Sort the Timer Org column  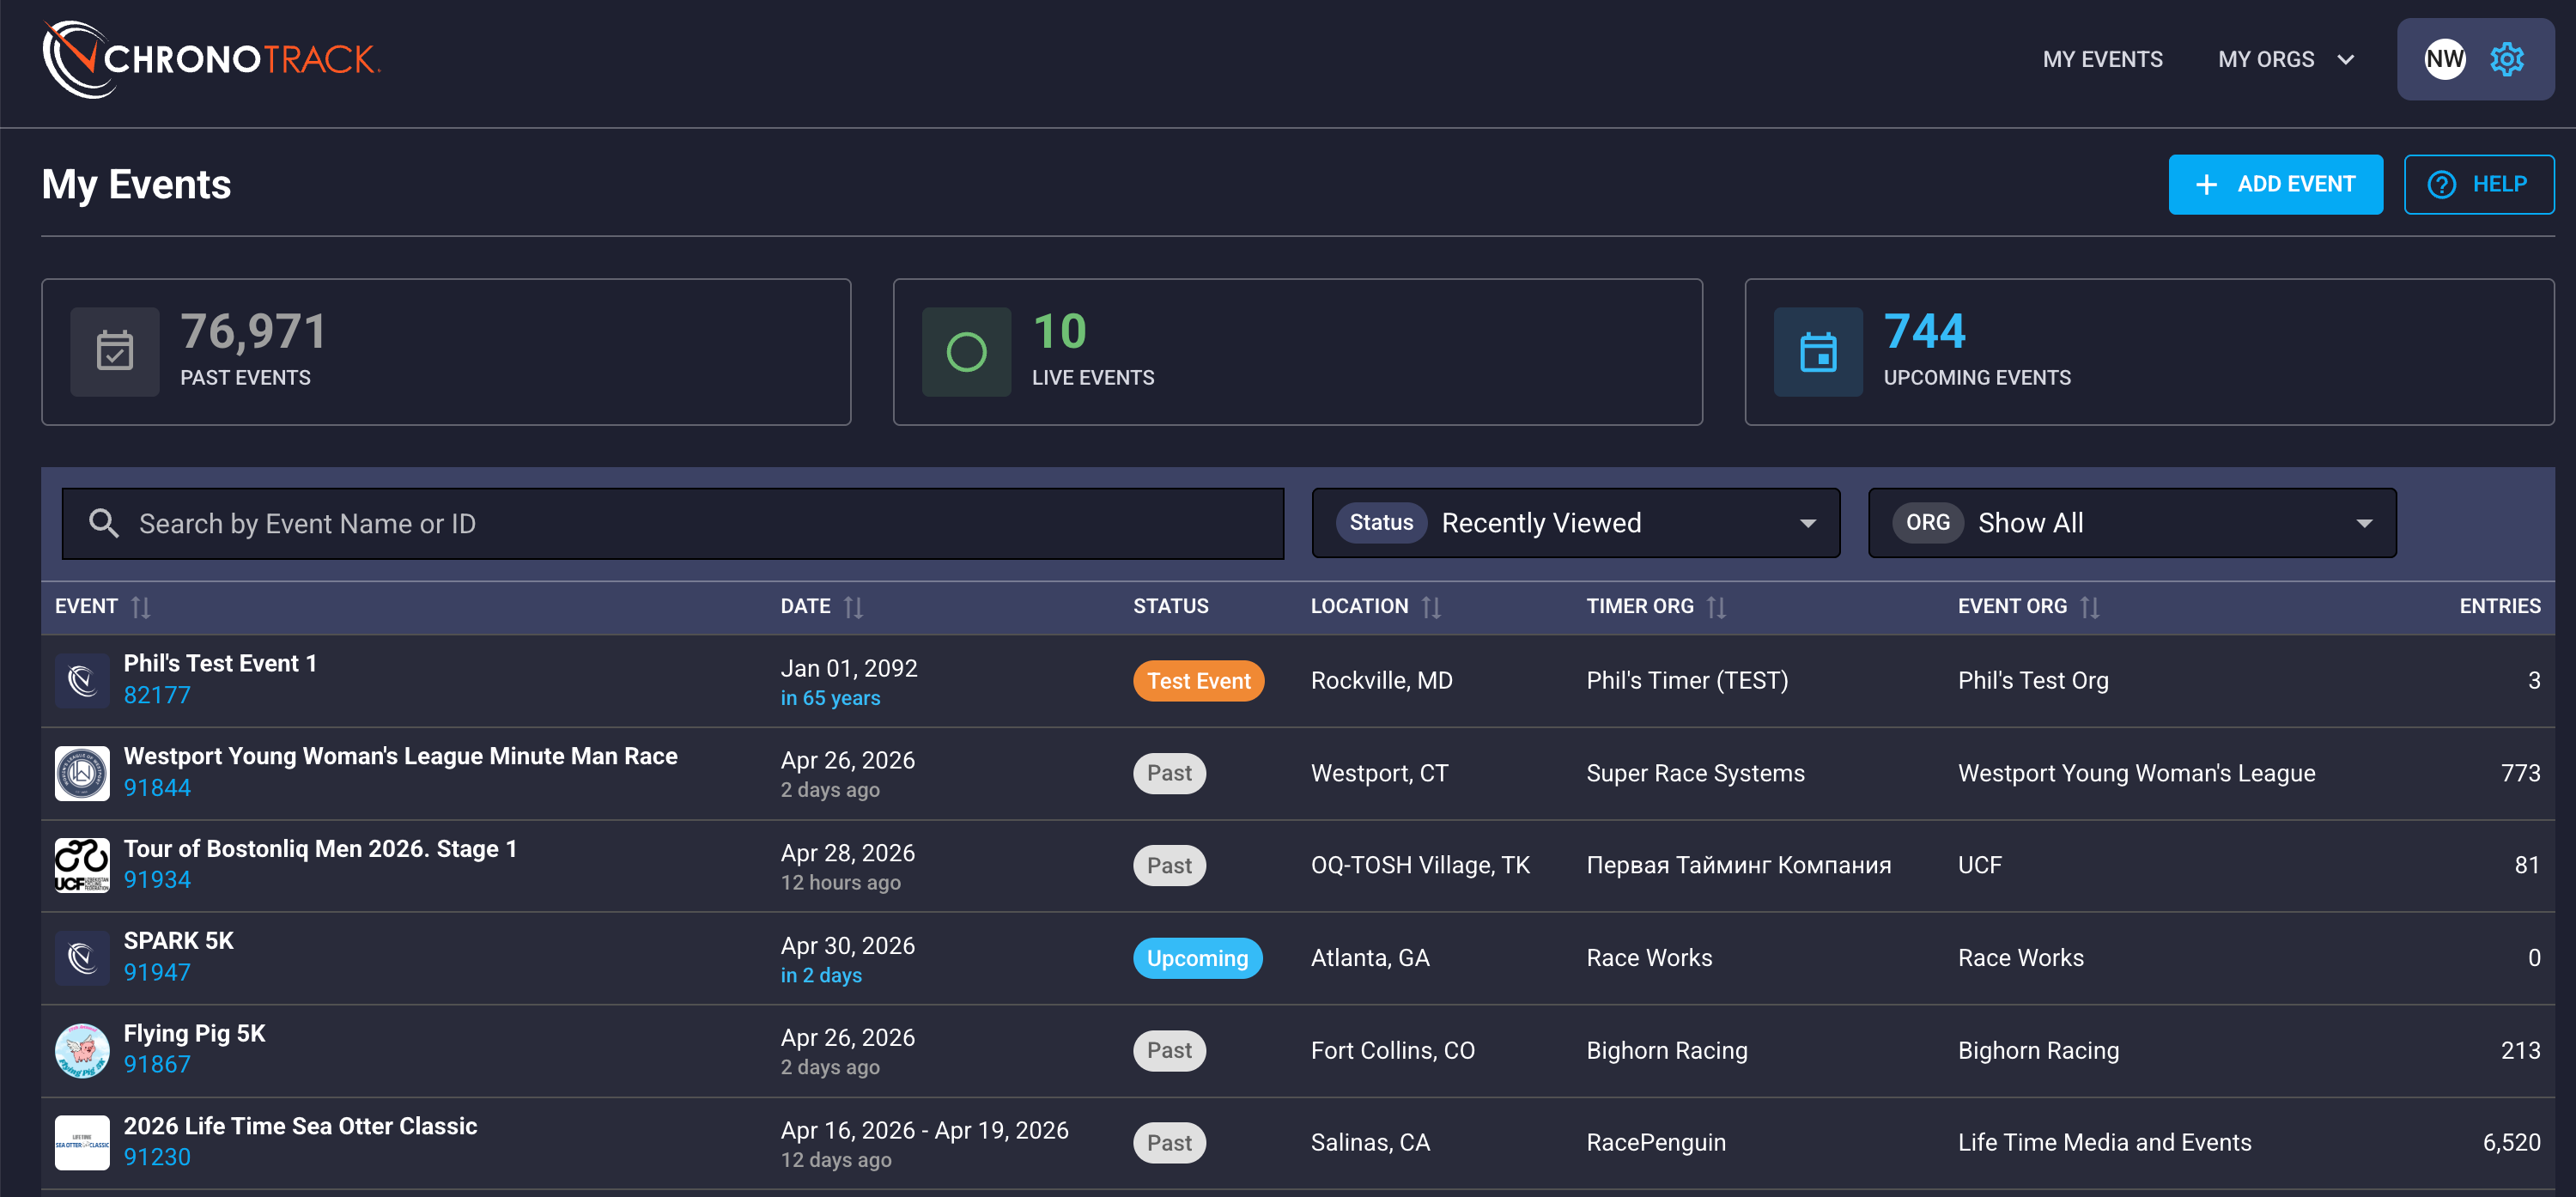[1716, 607]
